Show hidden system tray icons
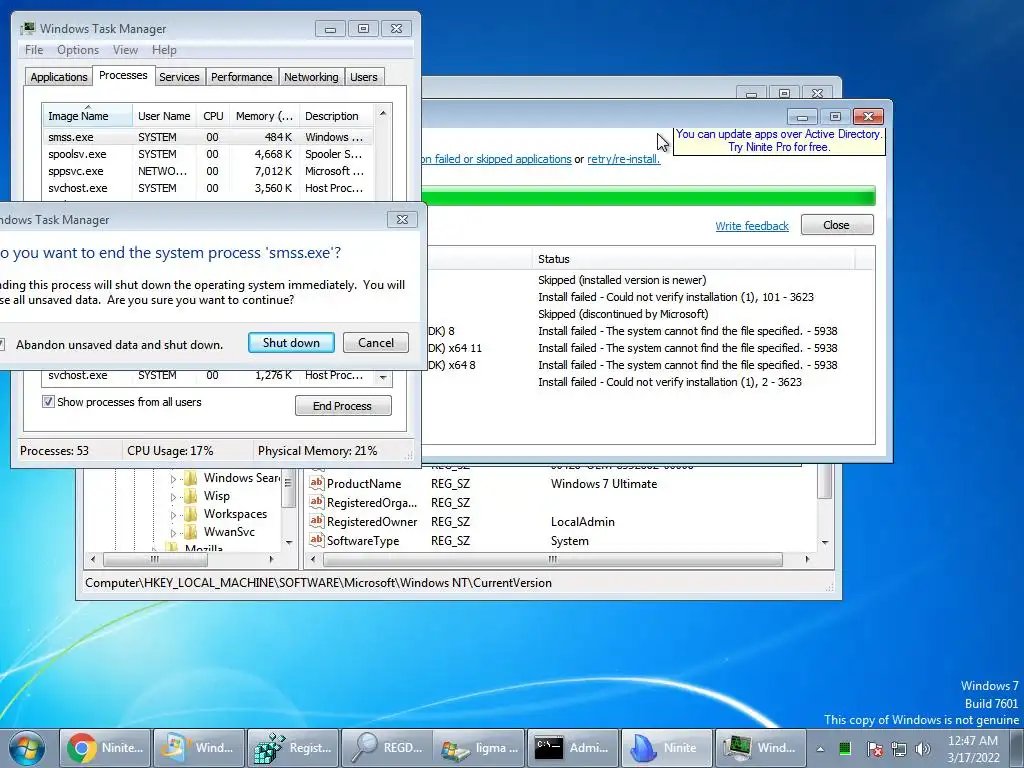The image size is (1024, 768). [820, 749]
